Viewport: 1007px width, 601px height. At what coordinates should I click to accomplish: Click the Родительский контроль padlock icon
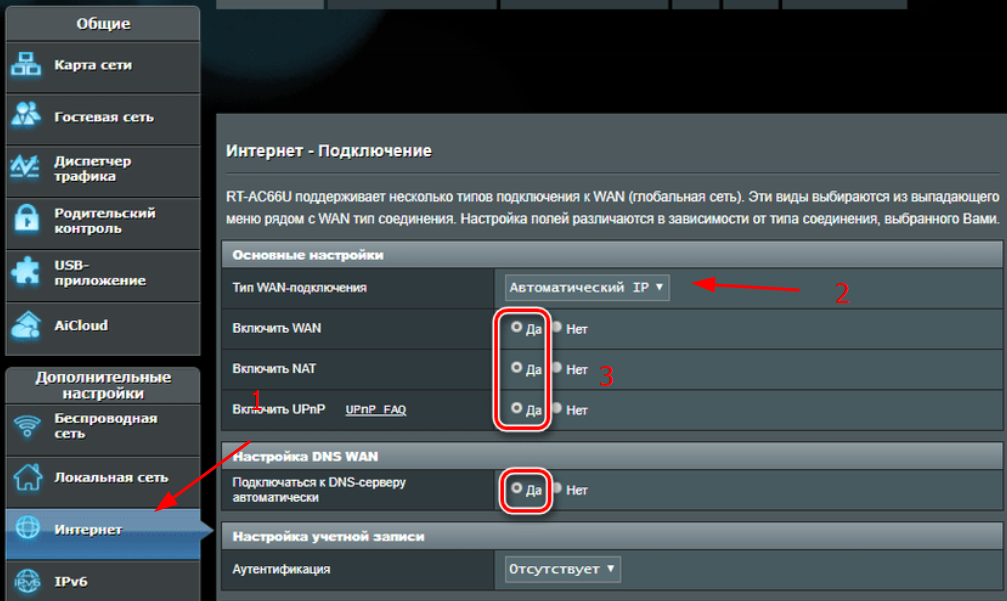pyautogui.click(x=26, y=220)
